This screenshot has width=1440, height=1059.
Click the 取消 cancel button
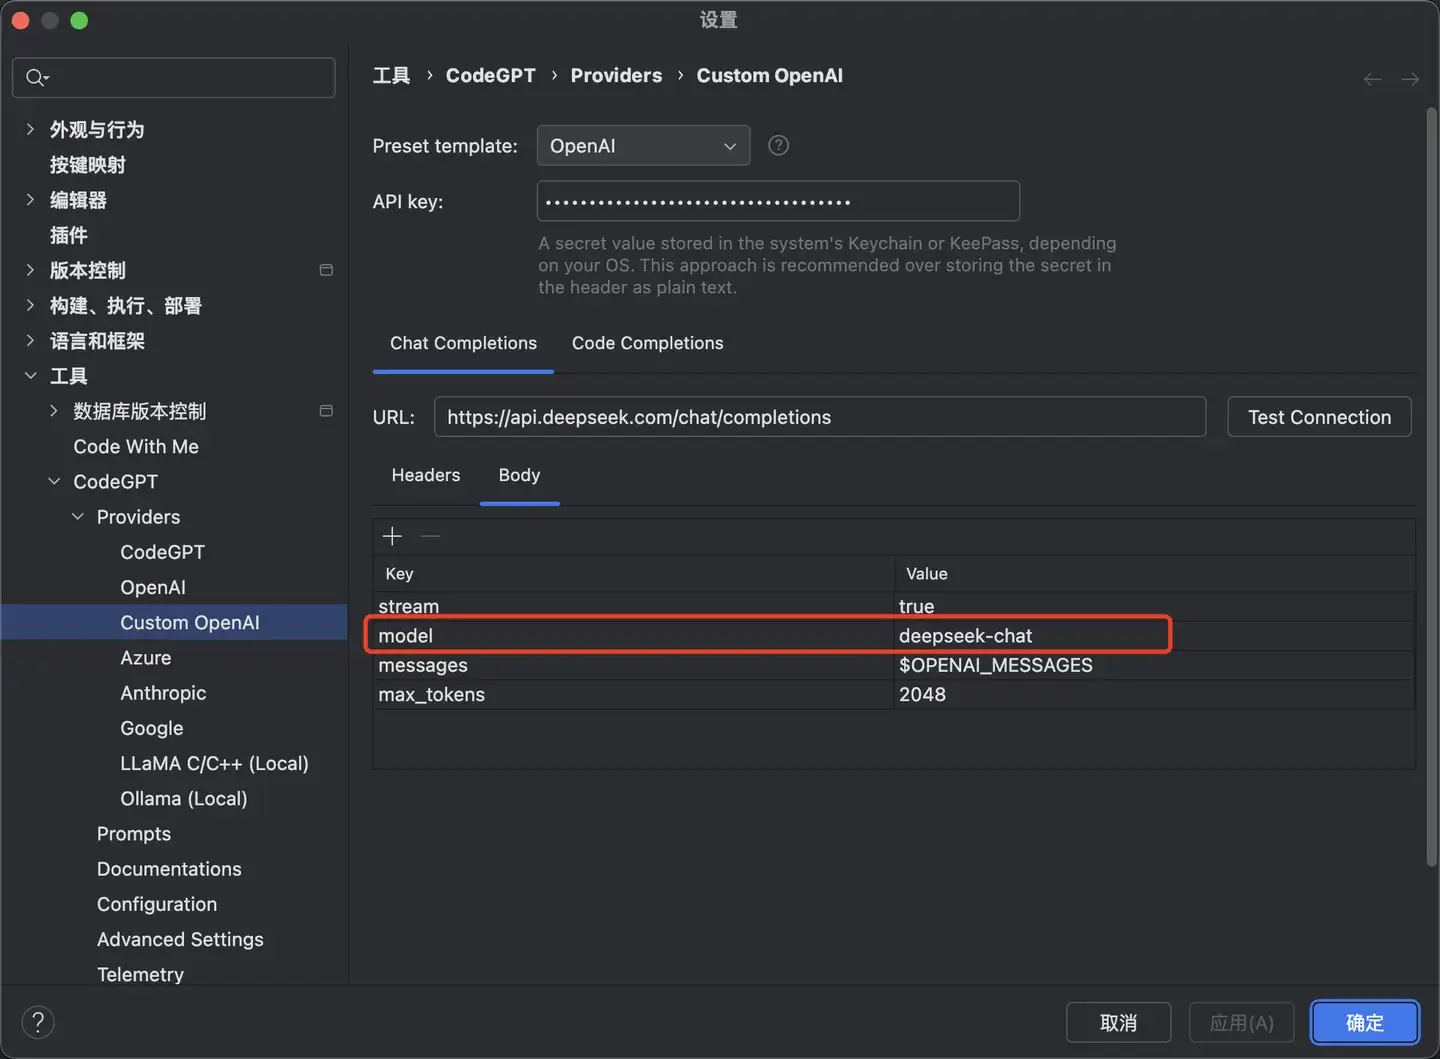[x=1118, y=1022]
